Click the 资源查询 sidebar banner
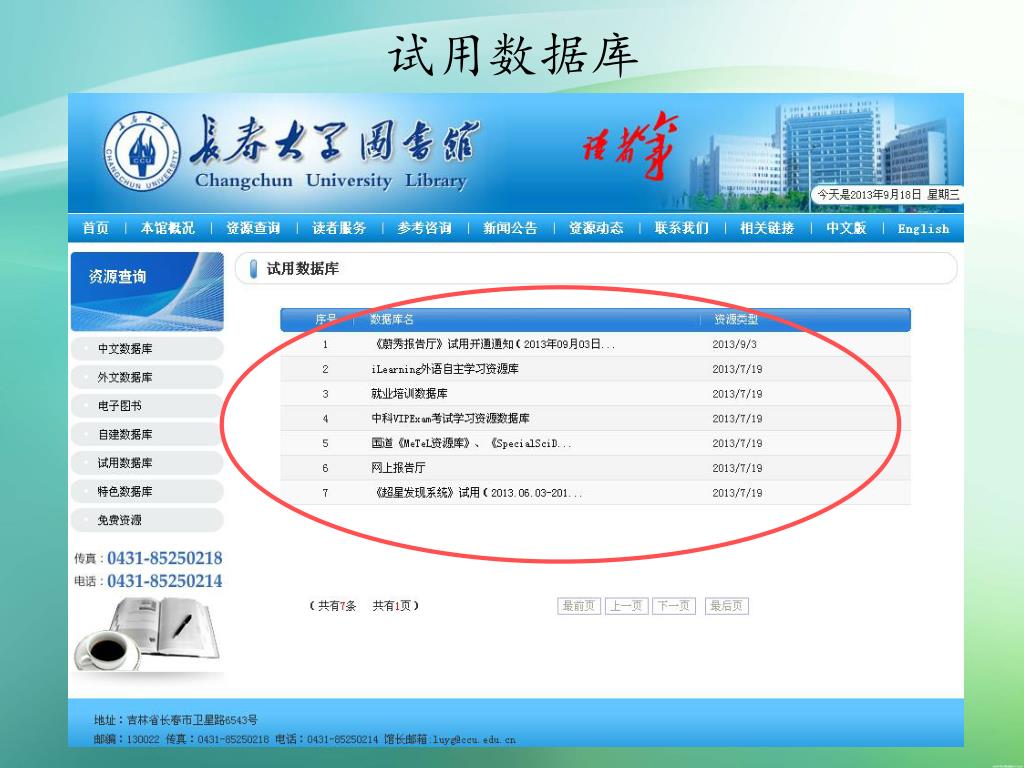Image resolution: width=1024 pixels, height=768 pixels. click(147, 291)
